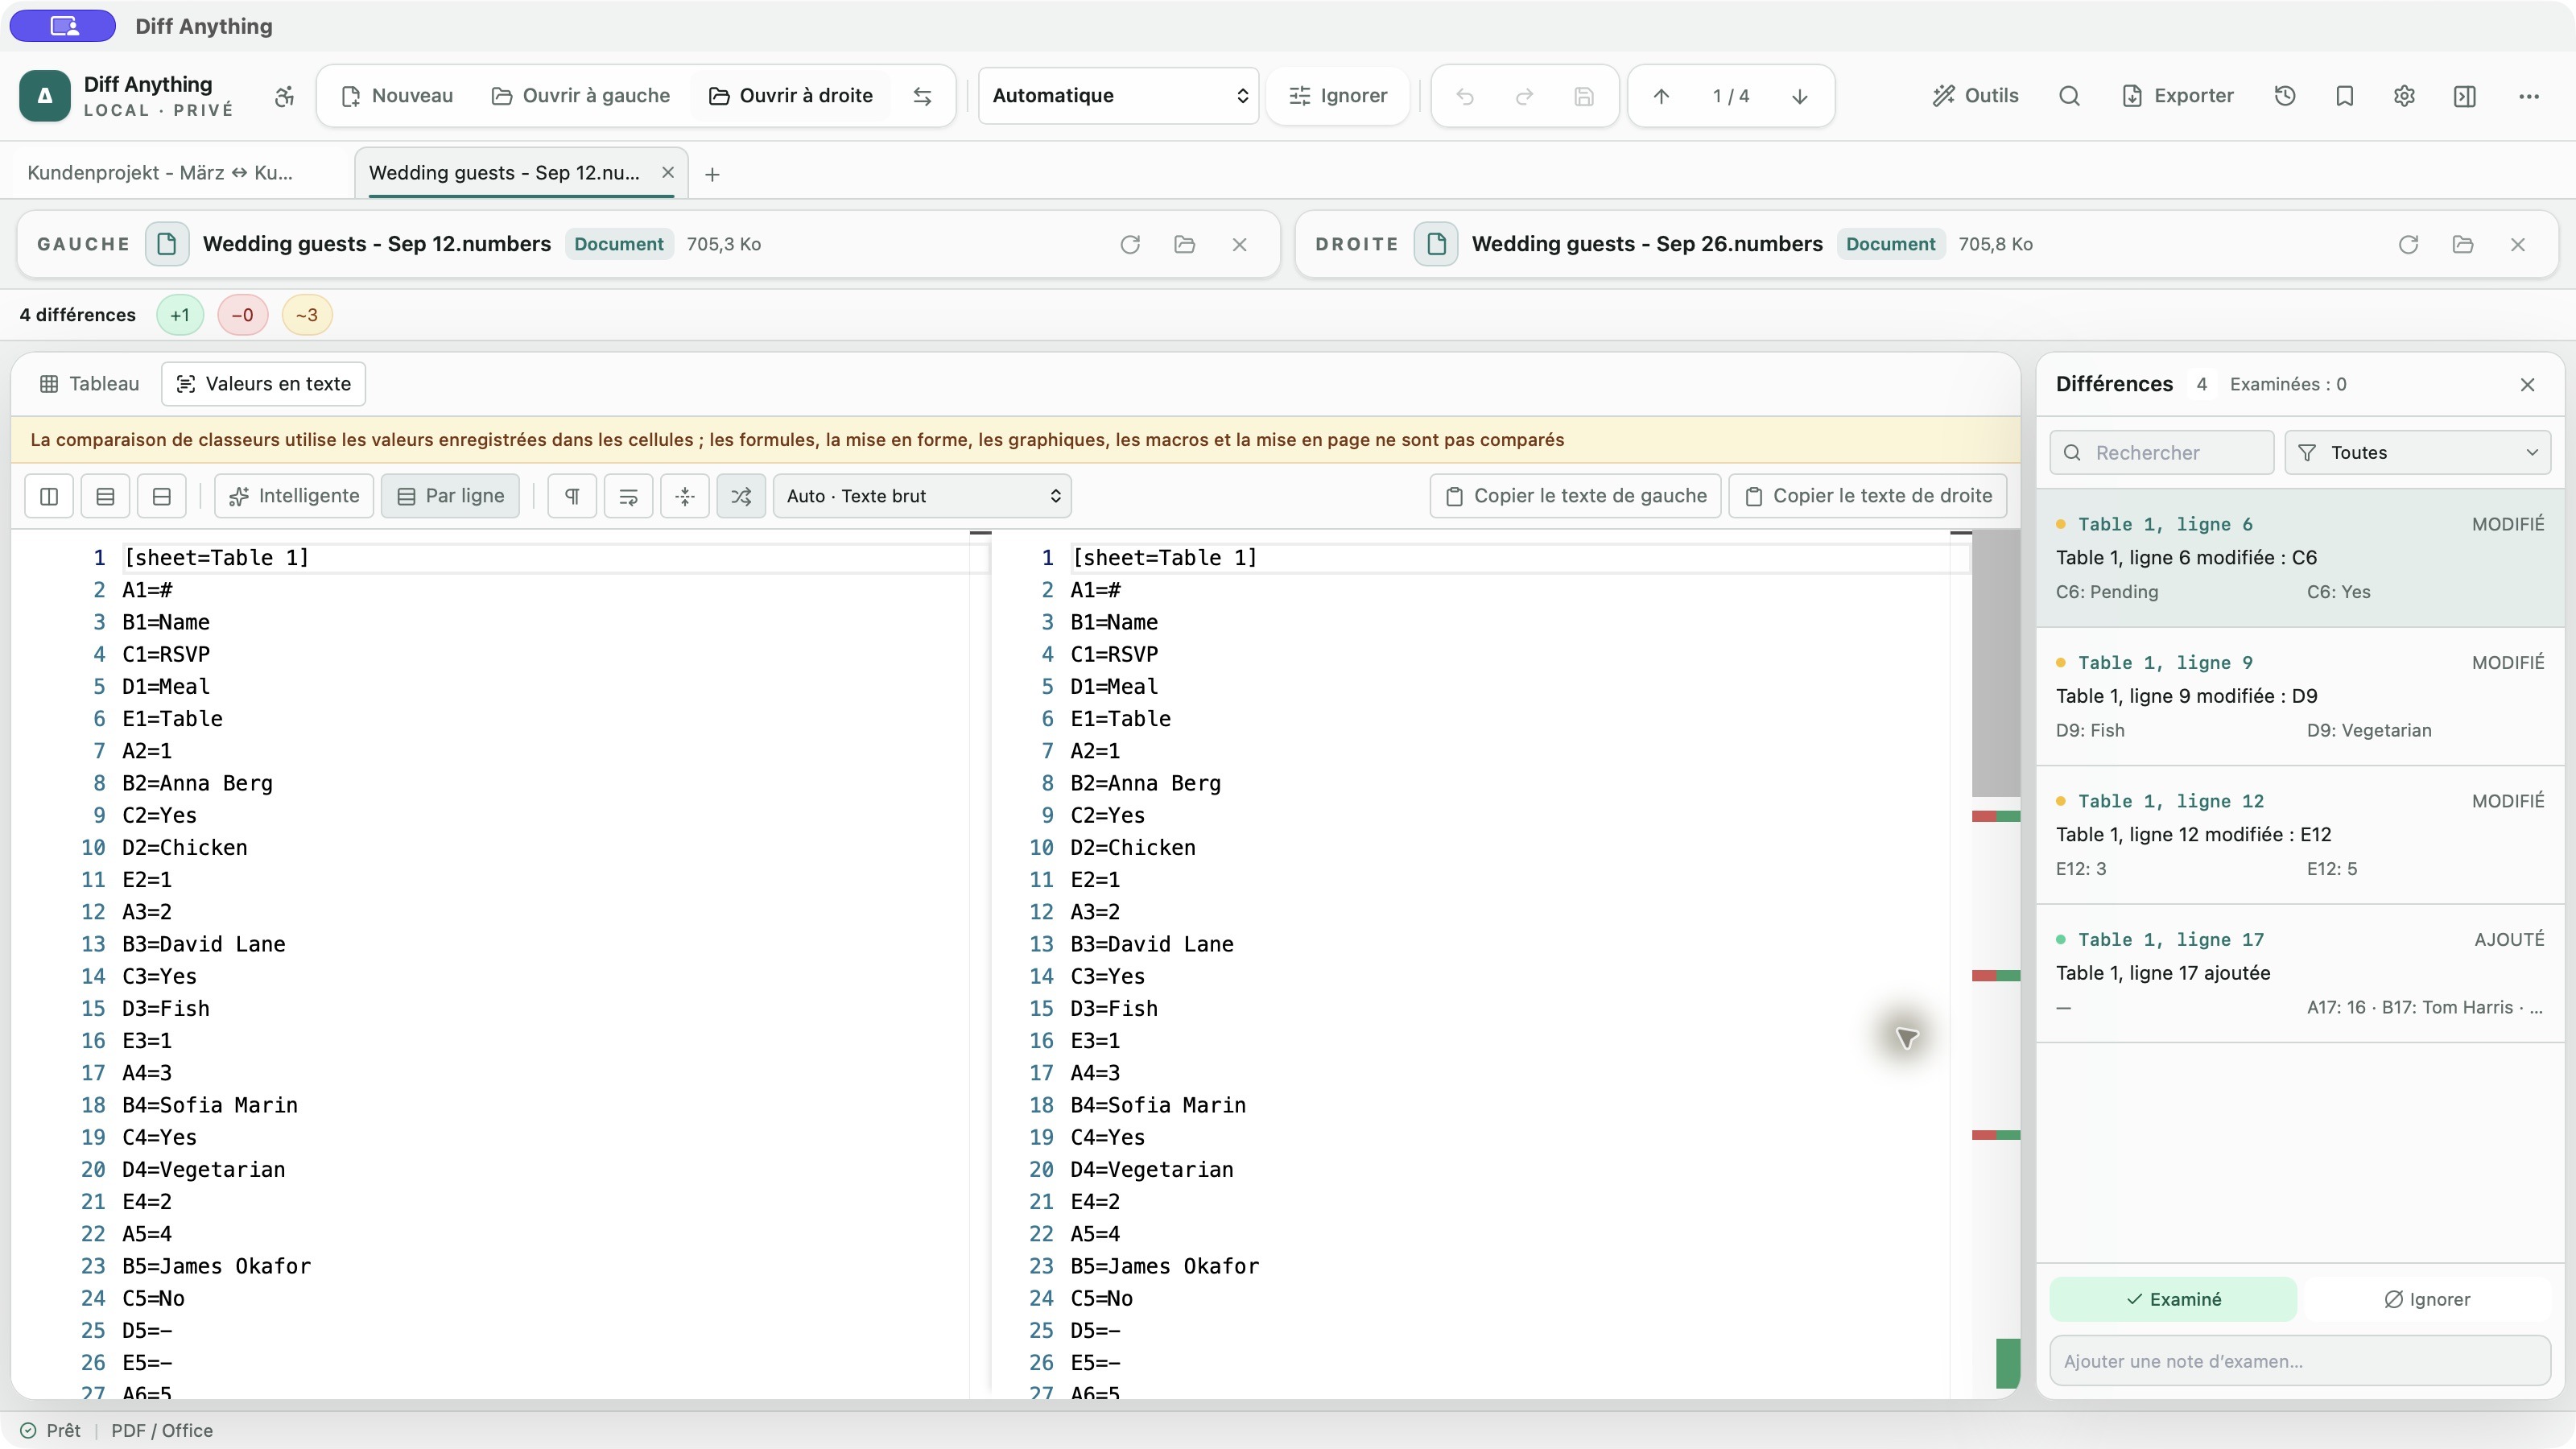Toggle show paragraph marks
Viewport: 2576px width, 1449px height.
point(572,496)
